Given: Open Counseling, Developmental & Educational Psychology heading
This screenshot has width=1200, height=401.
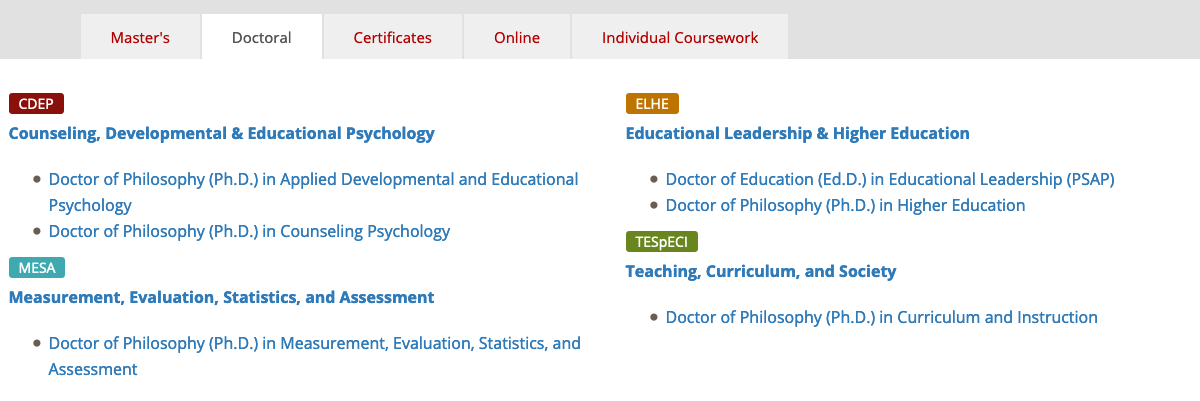Looking at the screenshot, I should click(x=222, y=133).
